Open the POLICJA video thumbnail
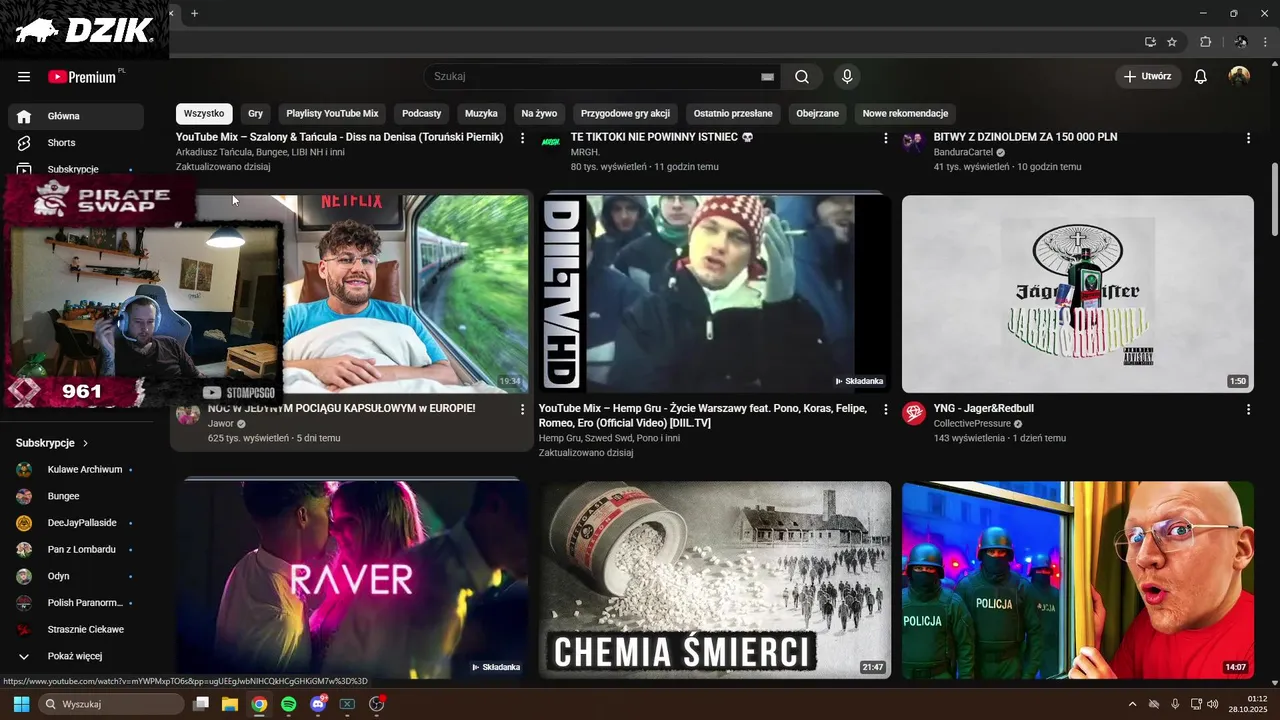Image resolution: width=1280 pixels, height=720 pixels. point(1077,580)
